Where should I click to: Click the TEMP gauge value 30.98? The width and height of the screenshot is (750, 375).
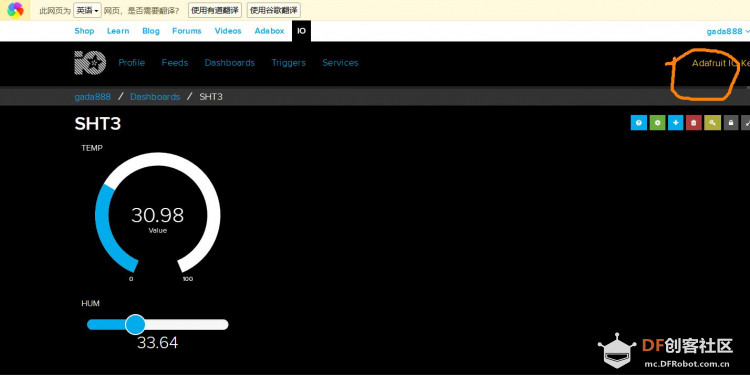(157, 215)
